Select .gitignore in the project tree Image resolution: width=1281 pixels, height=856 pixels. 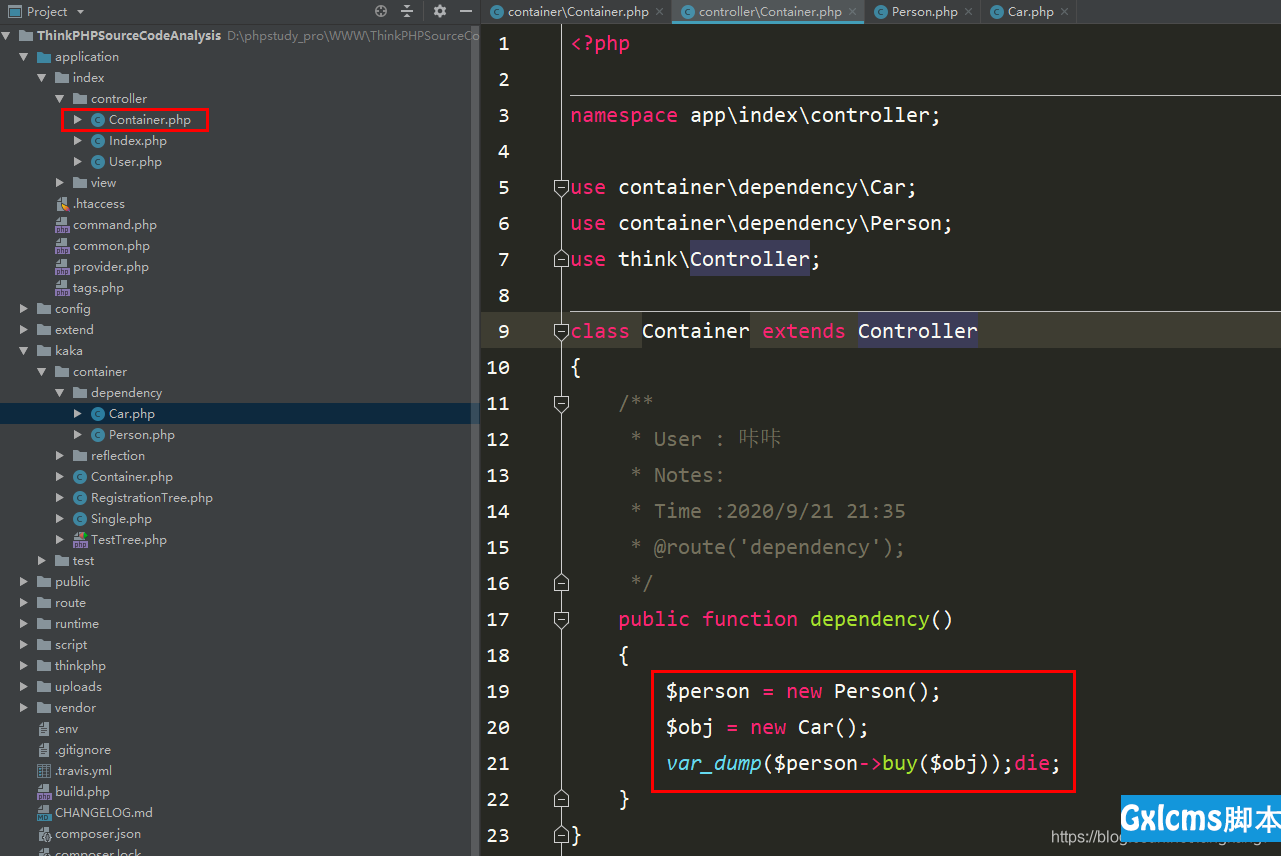point(83,750)
